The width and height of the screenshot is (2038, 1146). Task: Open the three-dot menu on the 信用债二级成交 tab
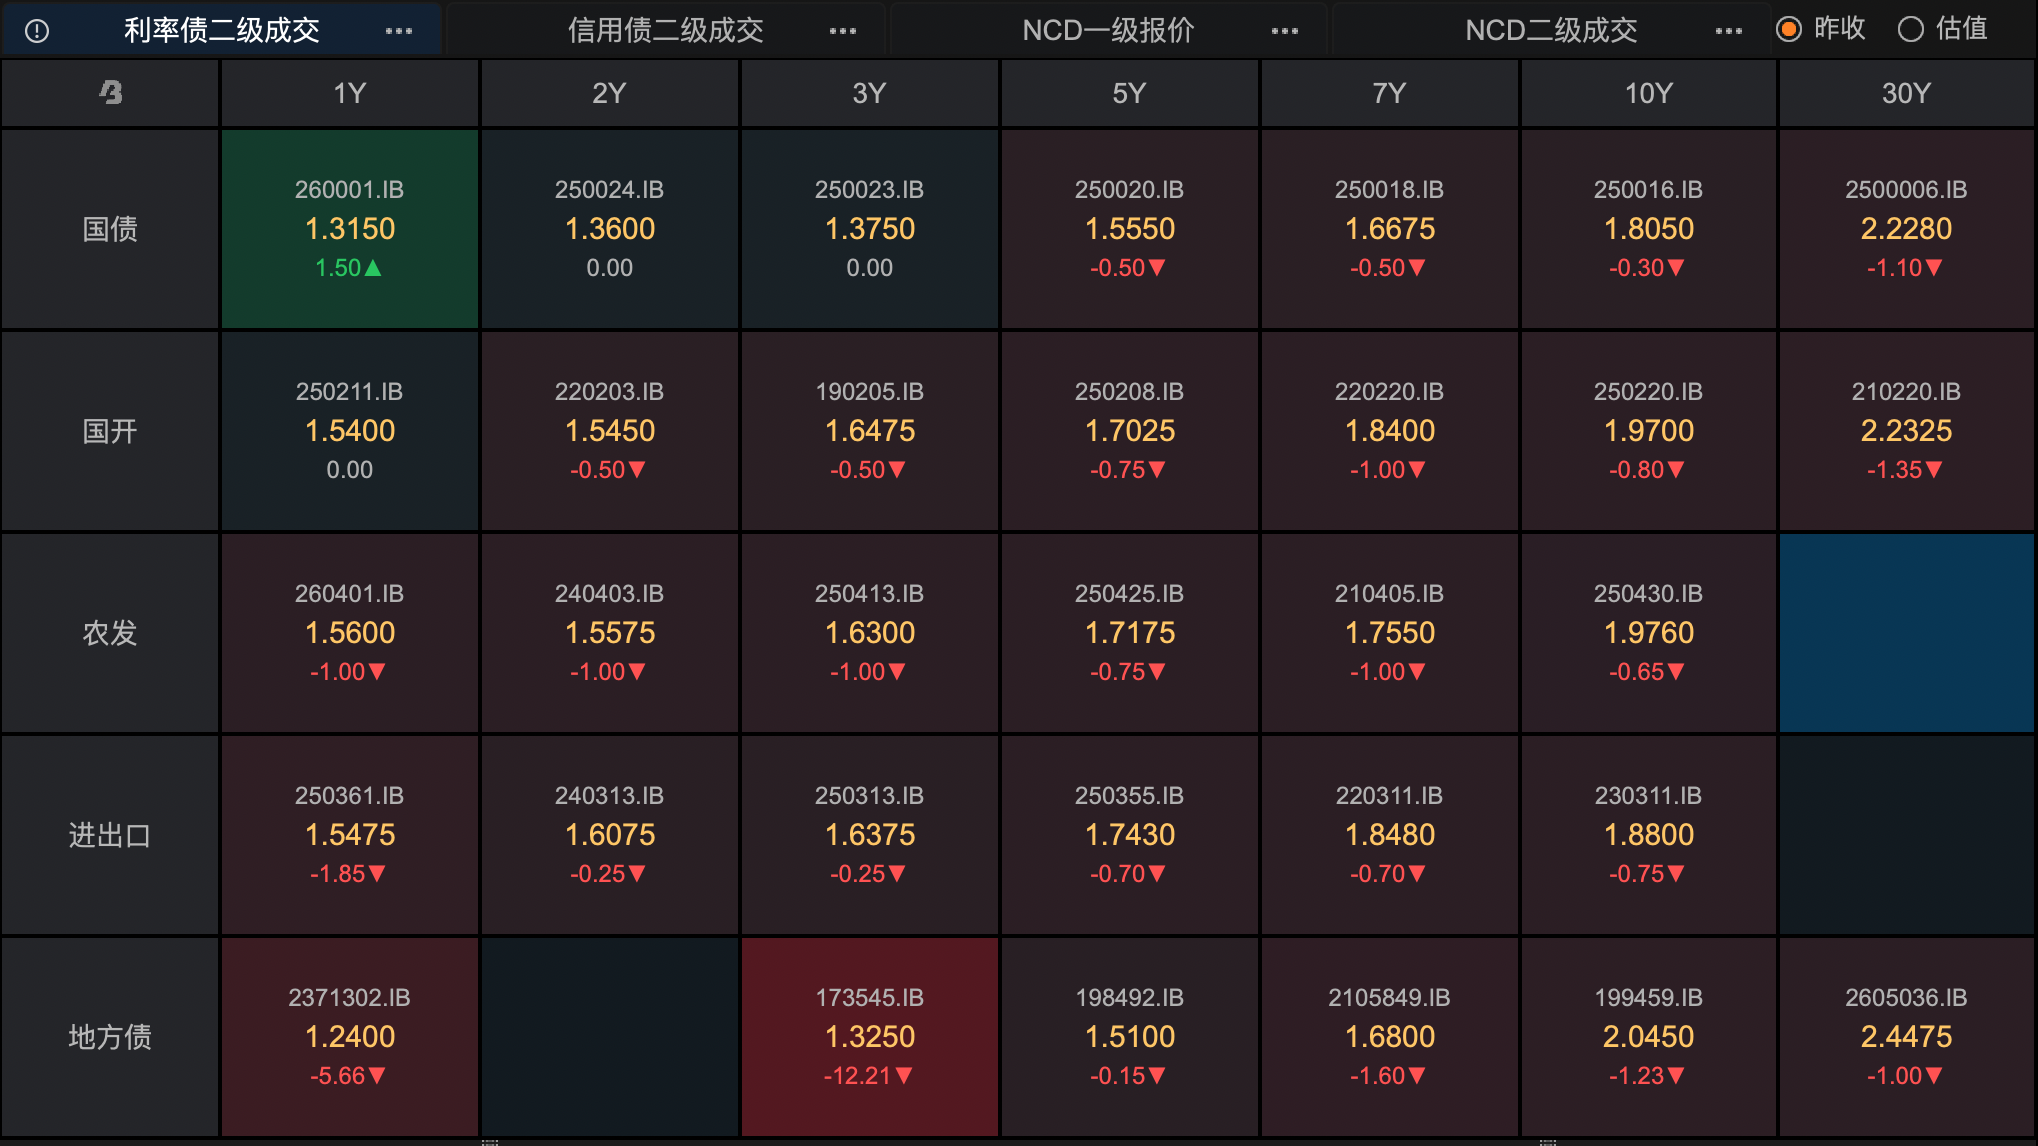click(x=843, y=31)
